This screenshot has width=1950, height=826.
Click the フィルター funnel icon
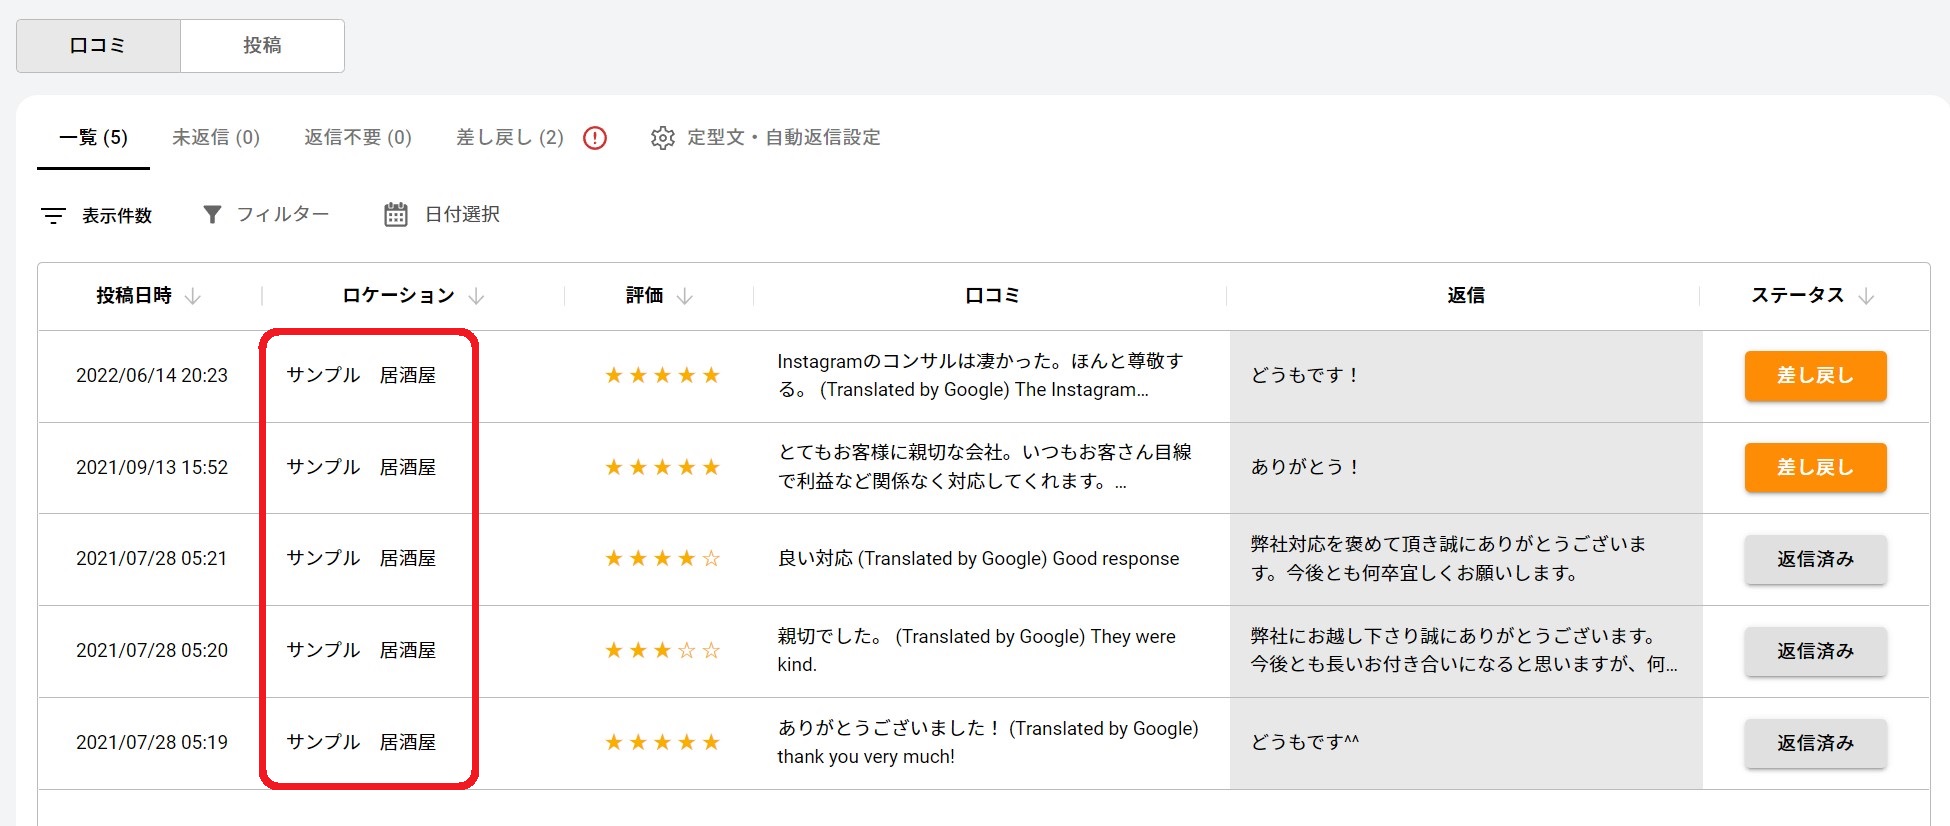click(x=212, y=215)
